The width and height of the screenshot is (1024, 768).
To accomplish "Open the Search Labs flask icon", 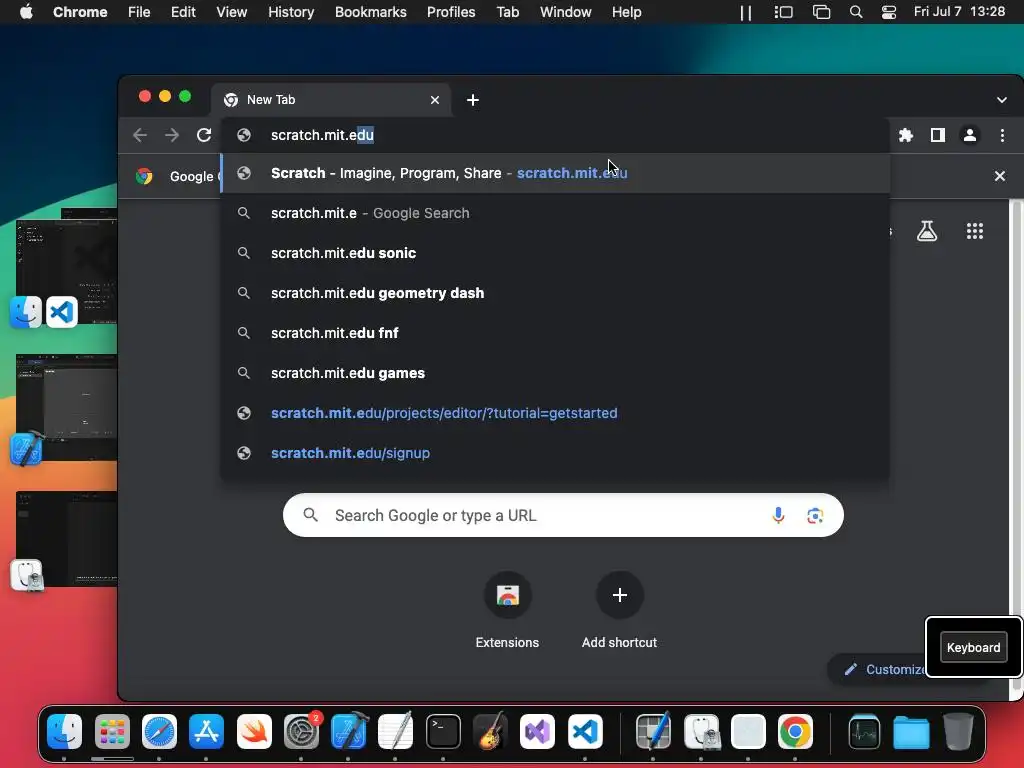I will 927,231.
